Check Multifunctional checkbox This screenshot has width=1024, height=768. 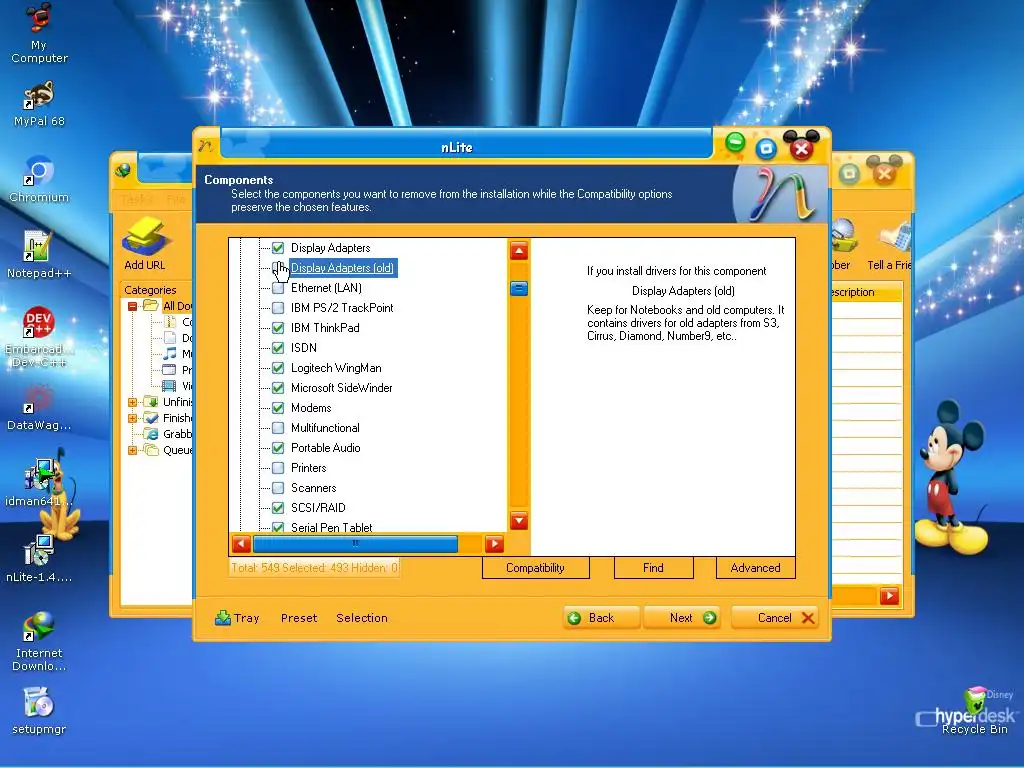pos(278,428)
